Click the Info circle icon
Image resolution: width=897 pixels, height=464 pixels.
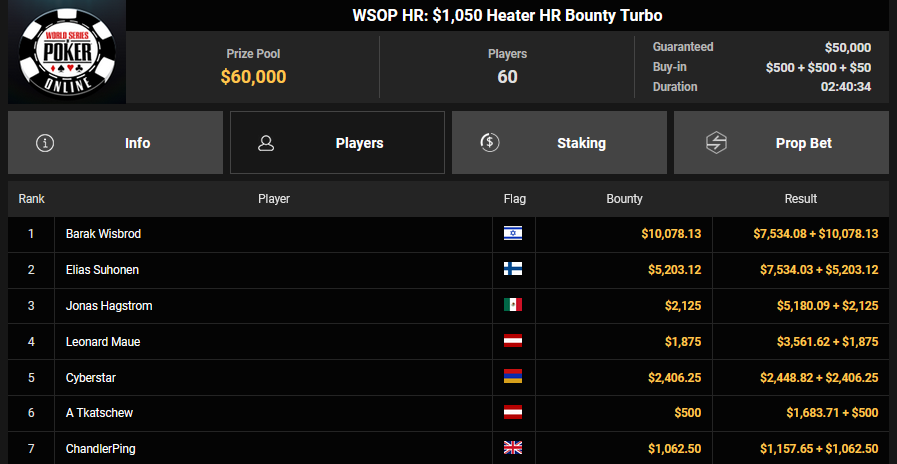pos(45,143)
